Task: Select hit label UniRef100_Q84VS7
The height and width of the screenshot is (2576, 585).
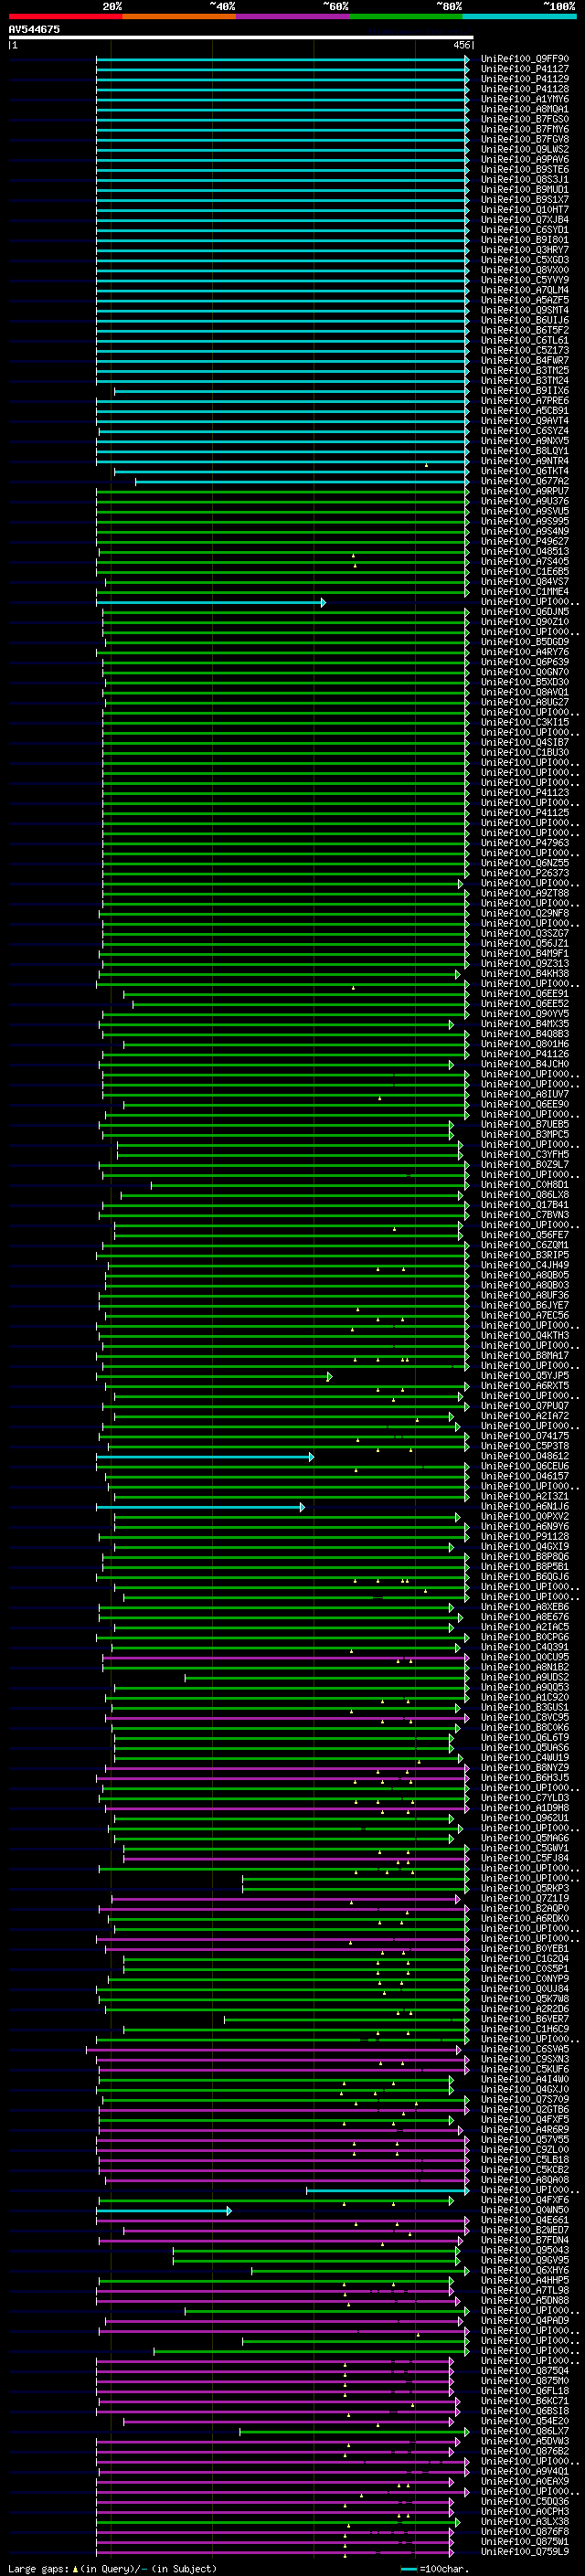Action: pyautogui.click(x=524, y=582)
